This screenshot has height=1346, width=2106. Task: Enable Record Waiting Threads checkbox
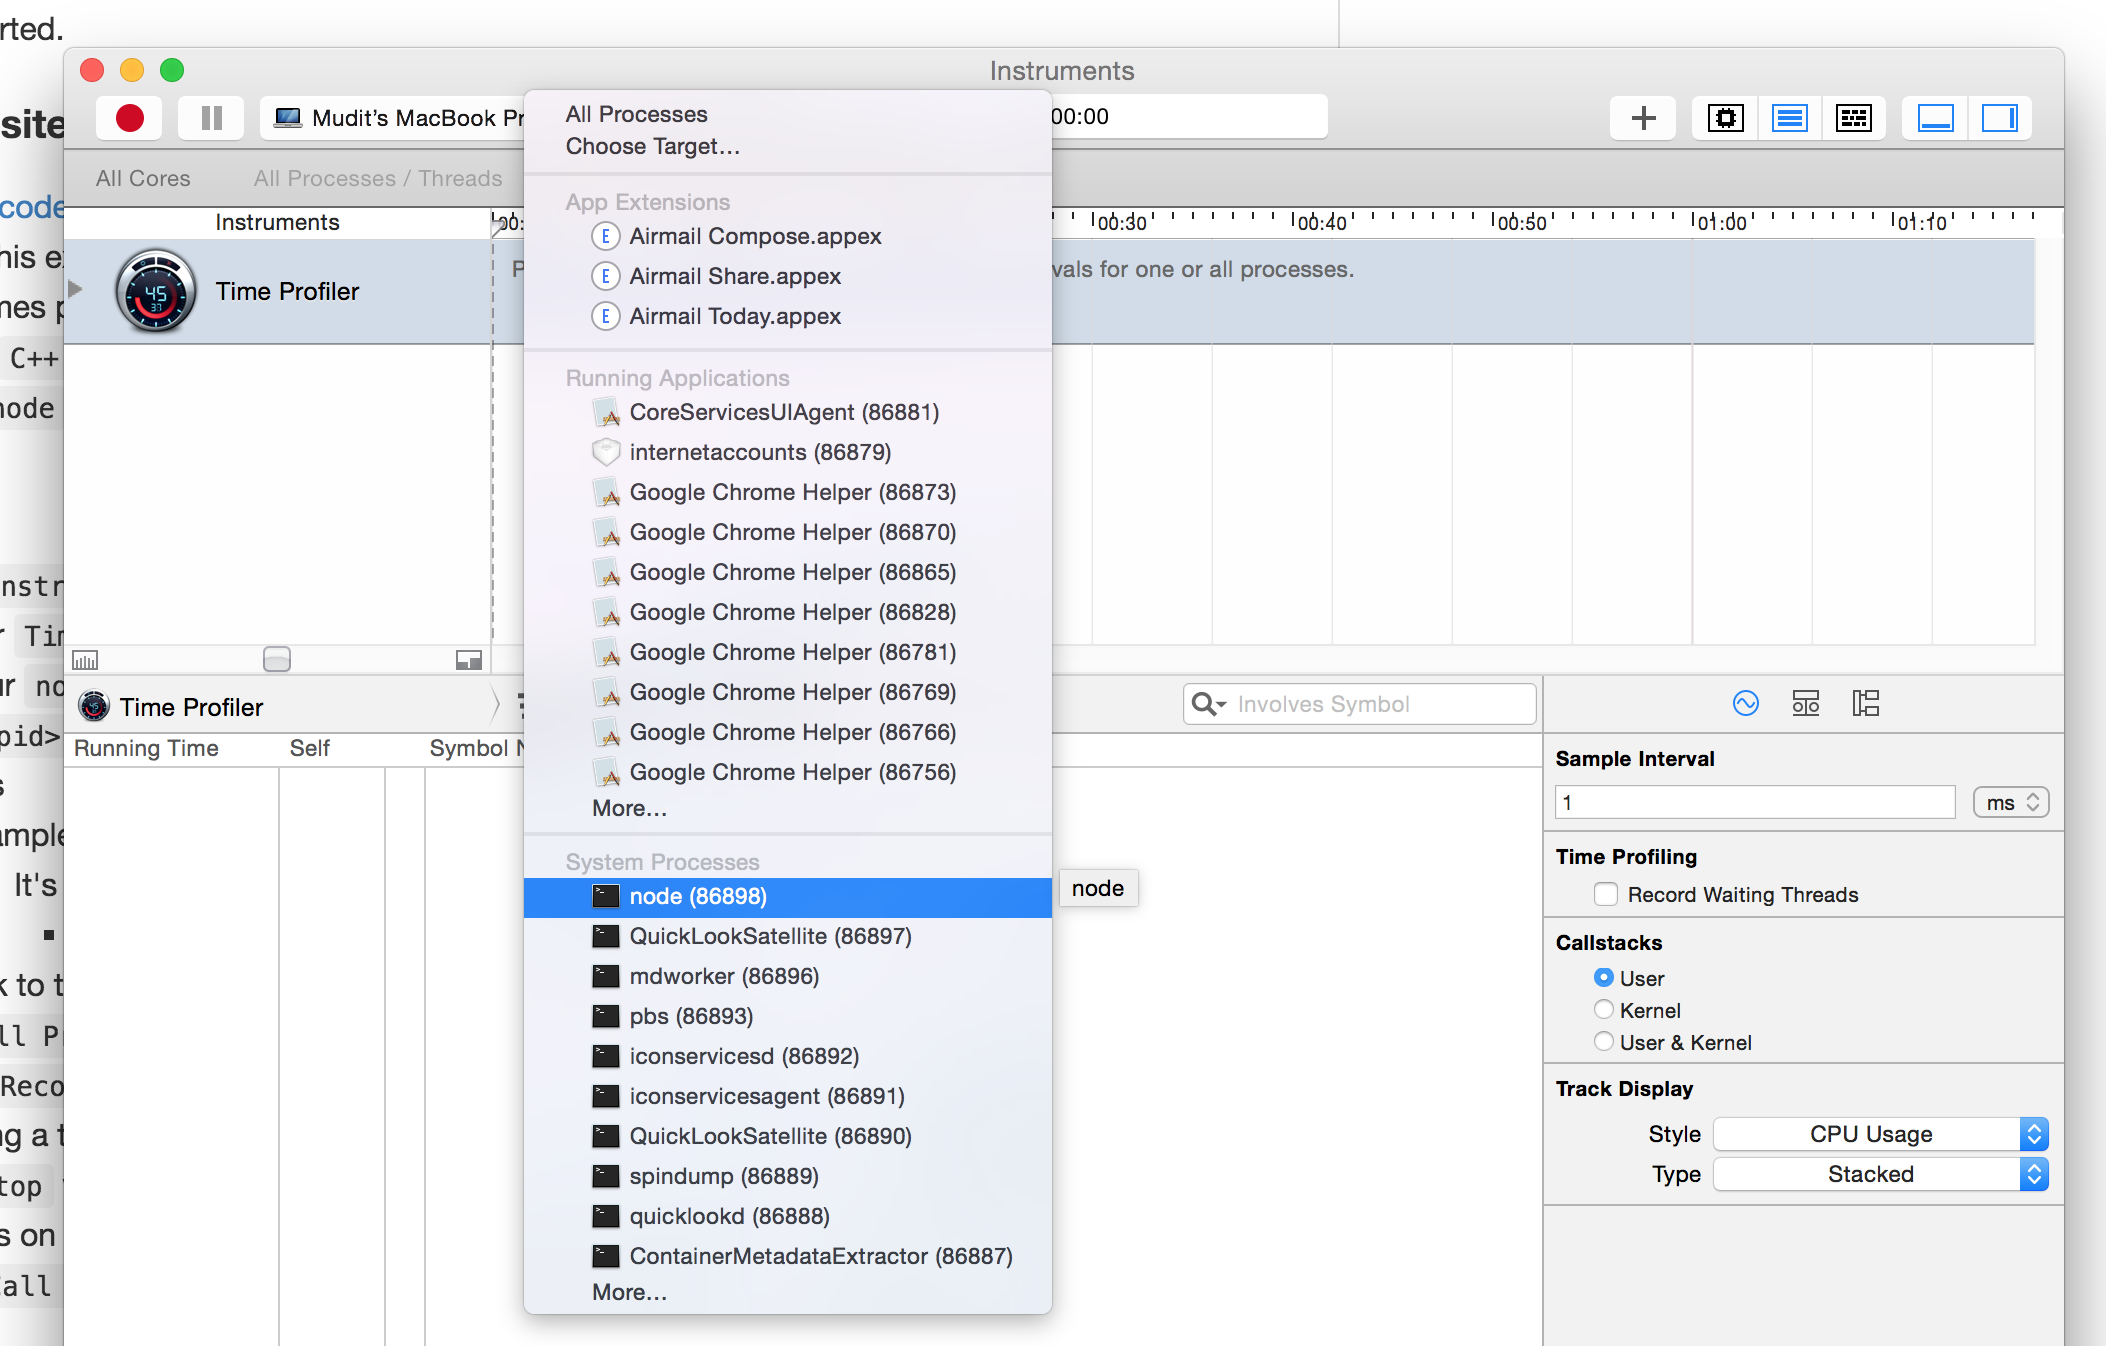pos(1606,894)
